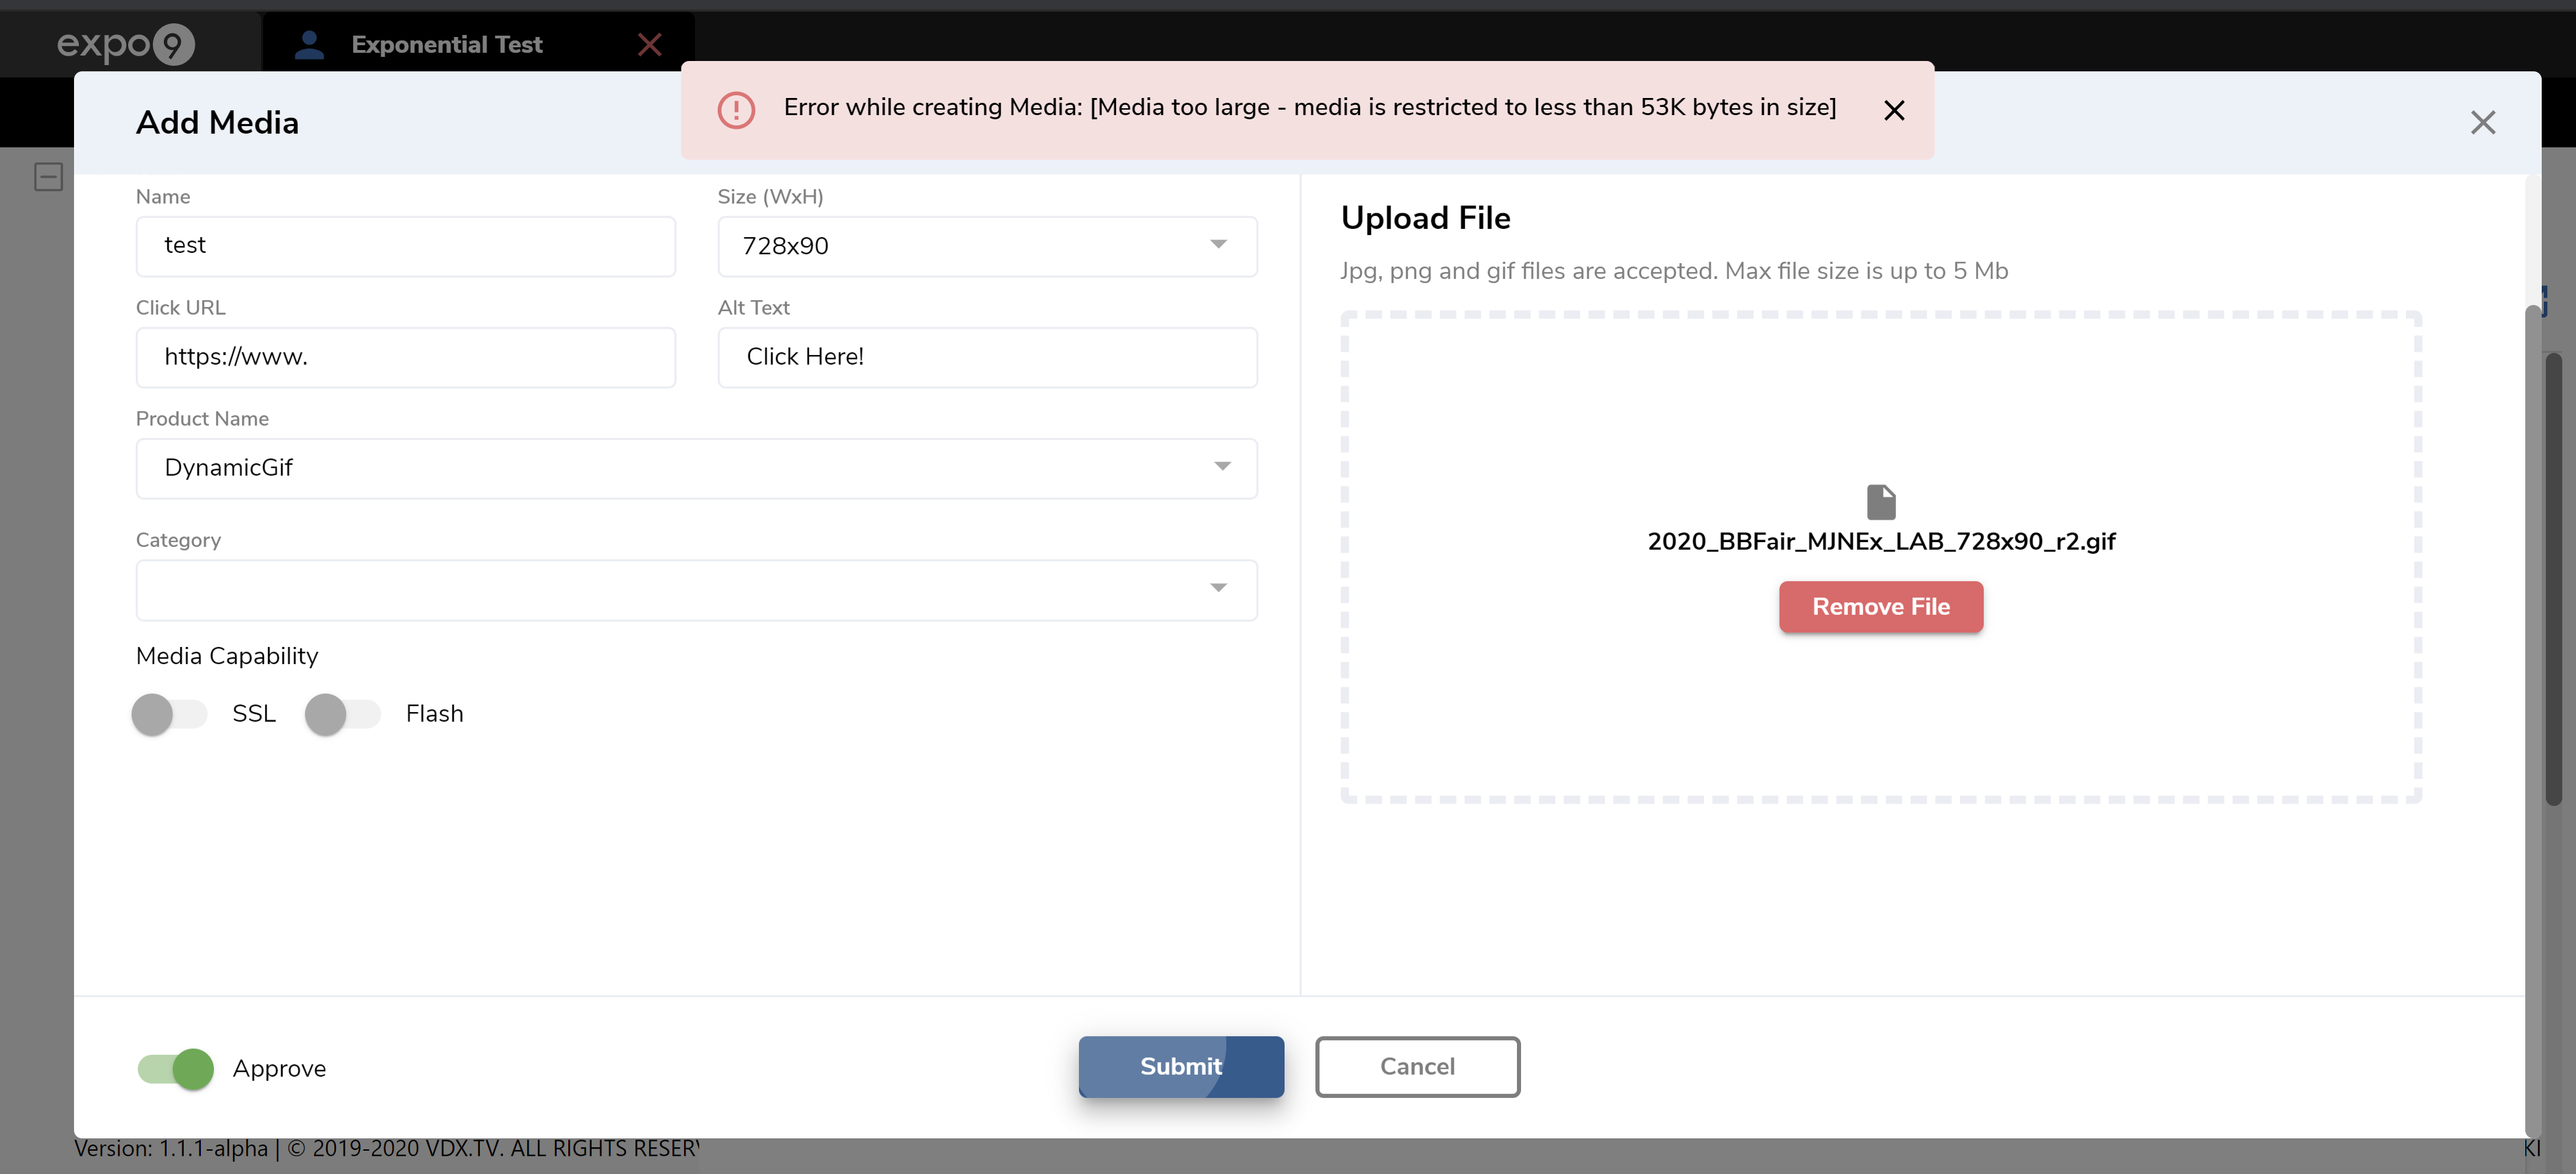Click the red error alert icon

pyautogui.click(x=736, y=109)
